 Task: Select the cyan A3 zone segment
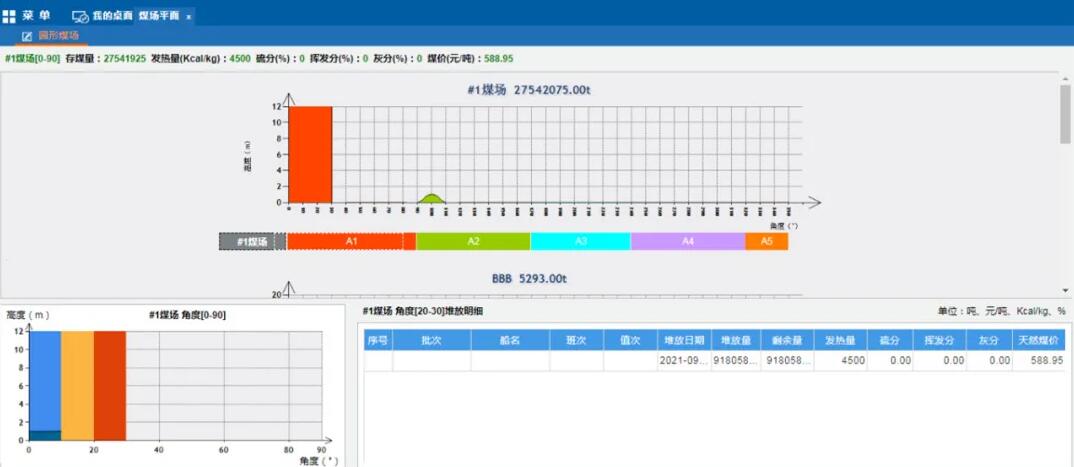coord(580,242)
